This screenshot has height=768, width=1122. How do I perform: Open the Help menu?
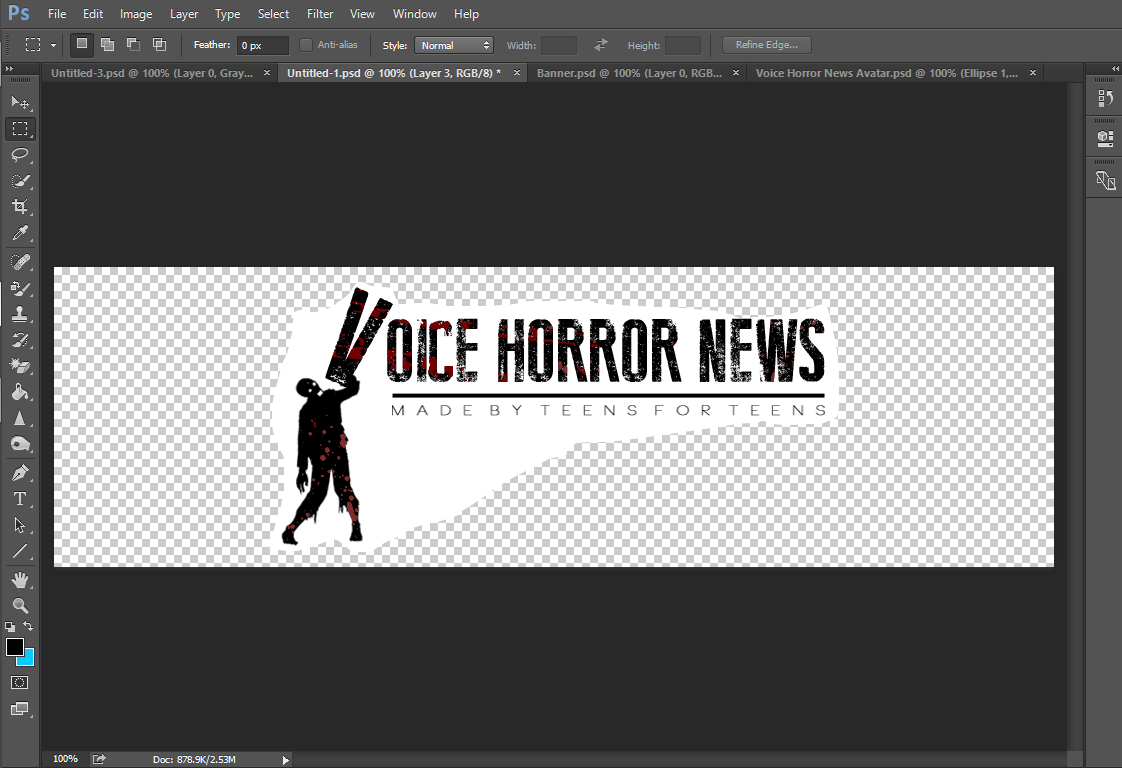click(467, 14)
